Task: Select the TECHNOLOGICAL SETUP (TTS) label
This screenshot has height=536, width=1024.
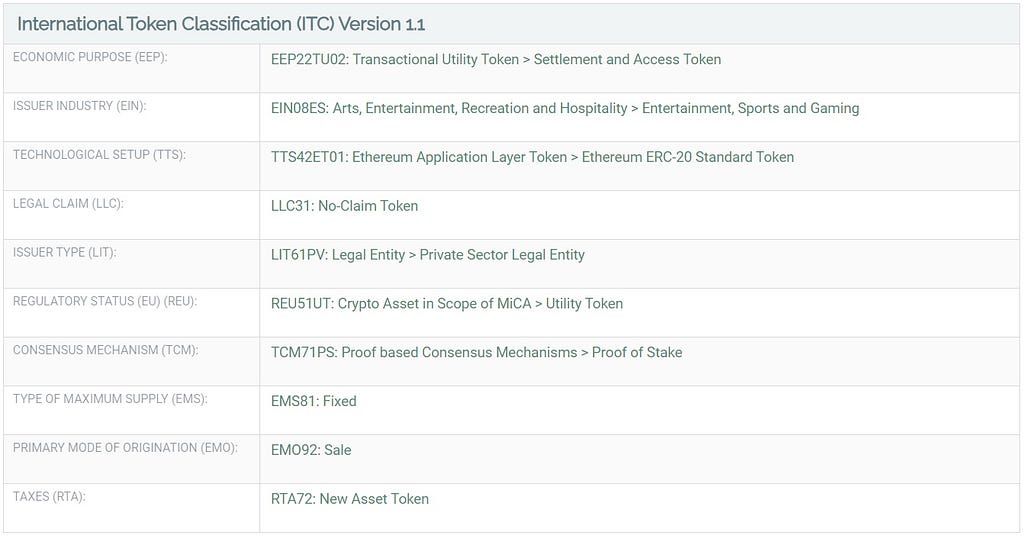Action: point(99,155)
